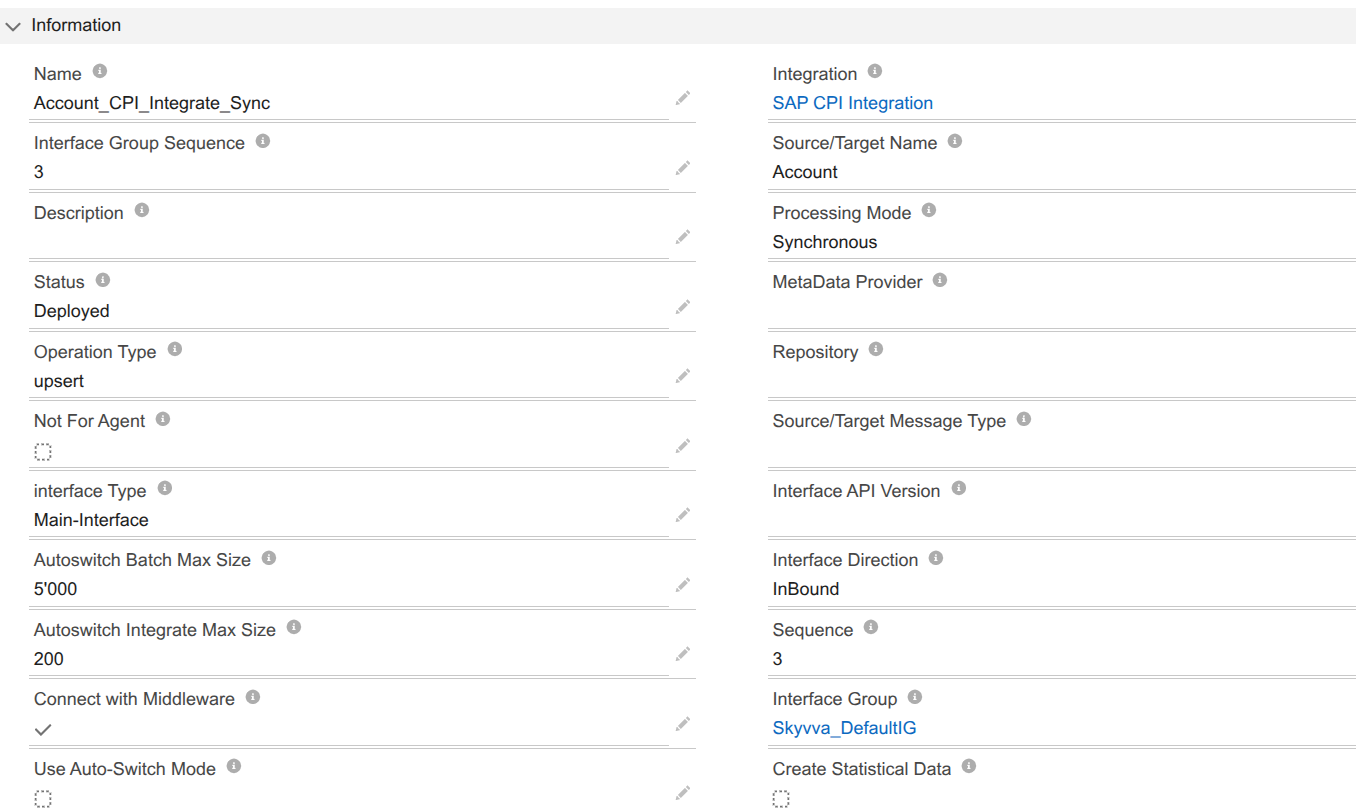
Task: Toggle the Use Auto-Switch Mode checkbox
Action: [43, 799]
